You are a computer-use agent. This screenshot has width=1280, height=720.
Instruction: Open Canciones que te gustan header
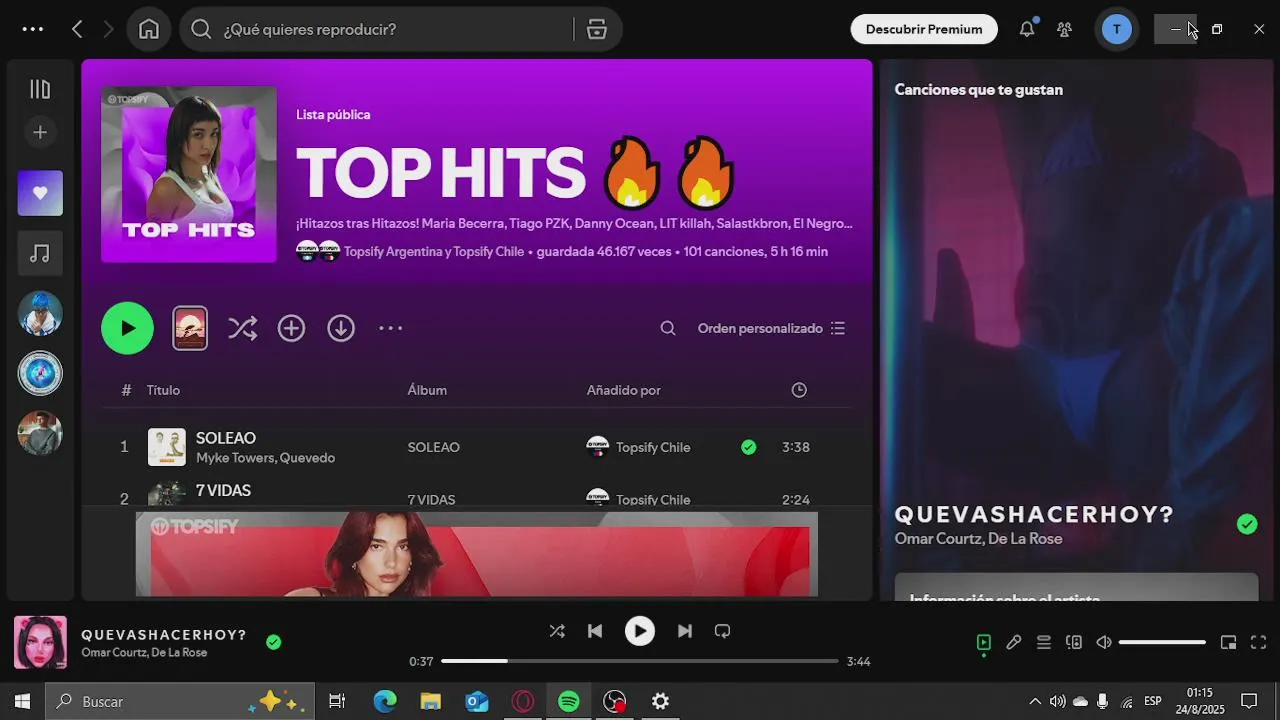click(x=978, y=90)
